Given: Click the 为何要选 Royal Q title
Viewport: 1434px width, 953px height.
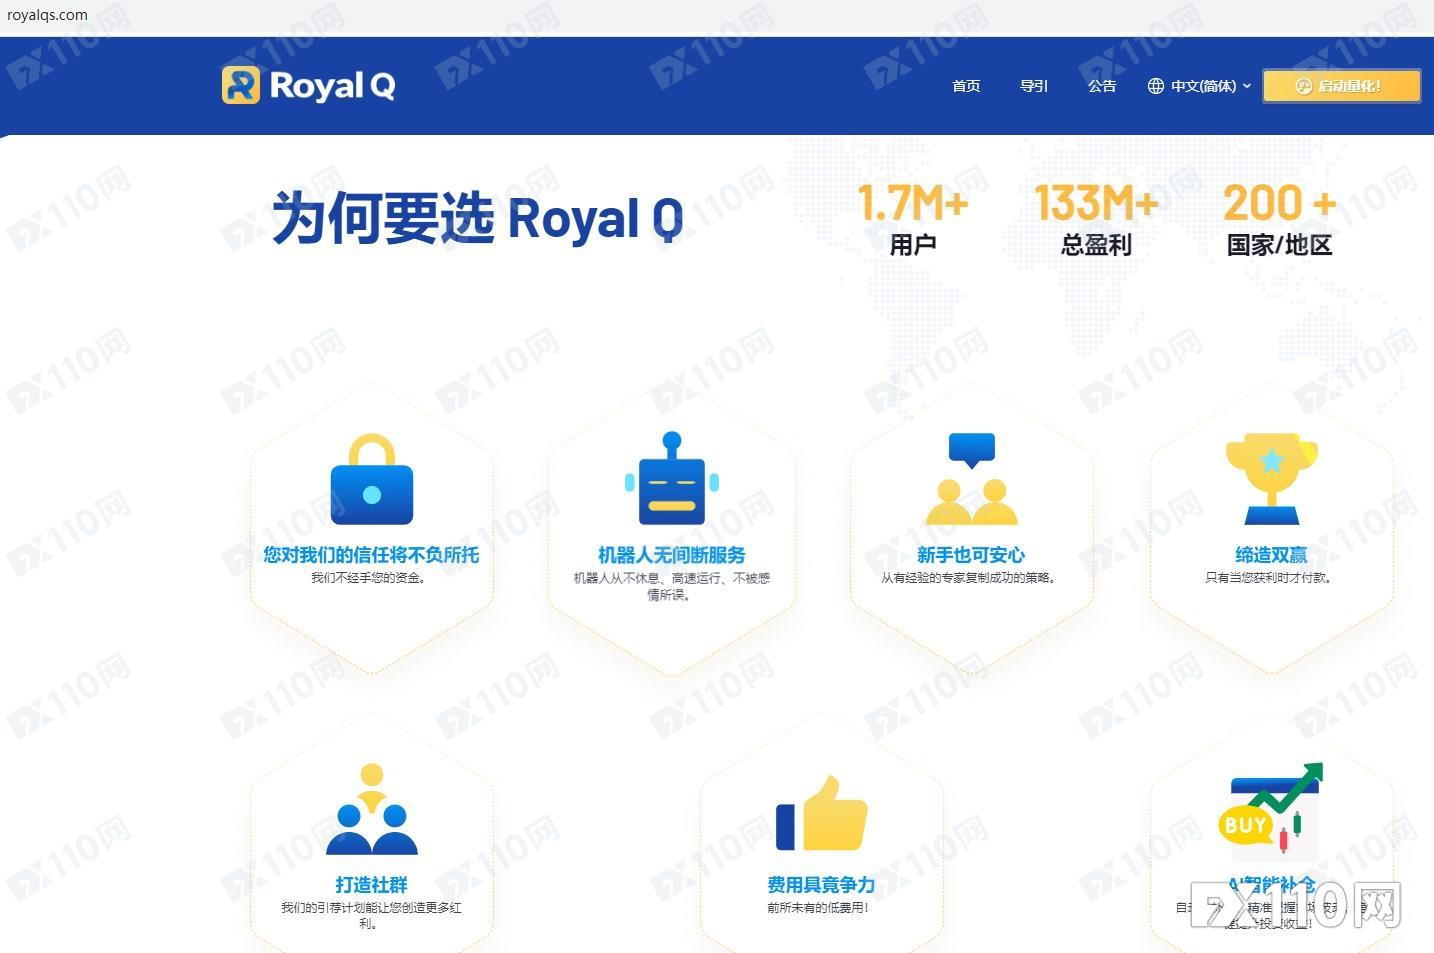Looking at the screenshot, I should coord(478,218).
